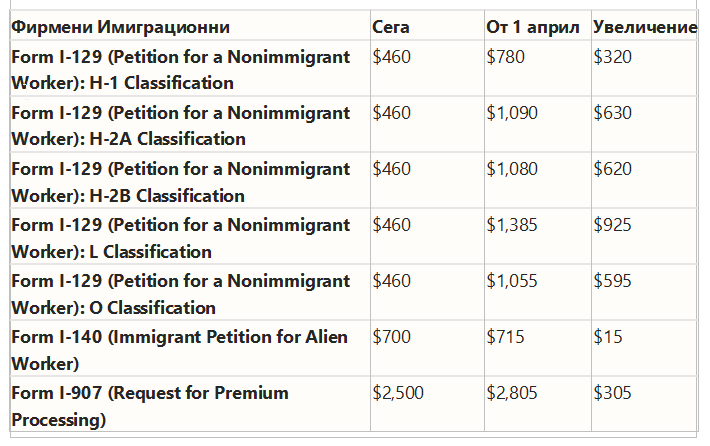Screen dimensions: 710x446
Task: Click the Form I-129 H-1 Classification cell
Action: click(190, 68)
